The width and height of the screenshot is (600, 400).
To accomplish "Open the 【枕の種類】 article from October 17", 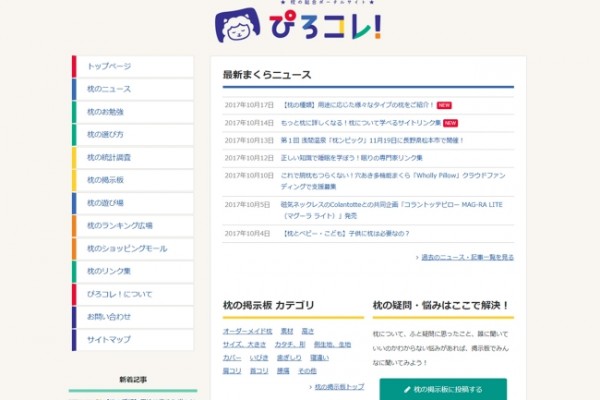I will [357, 105].
